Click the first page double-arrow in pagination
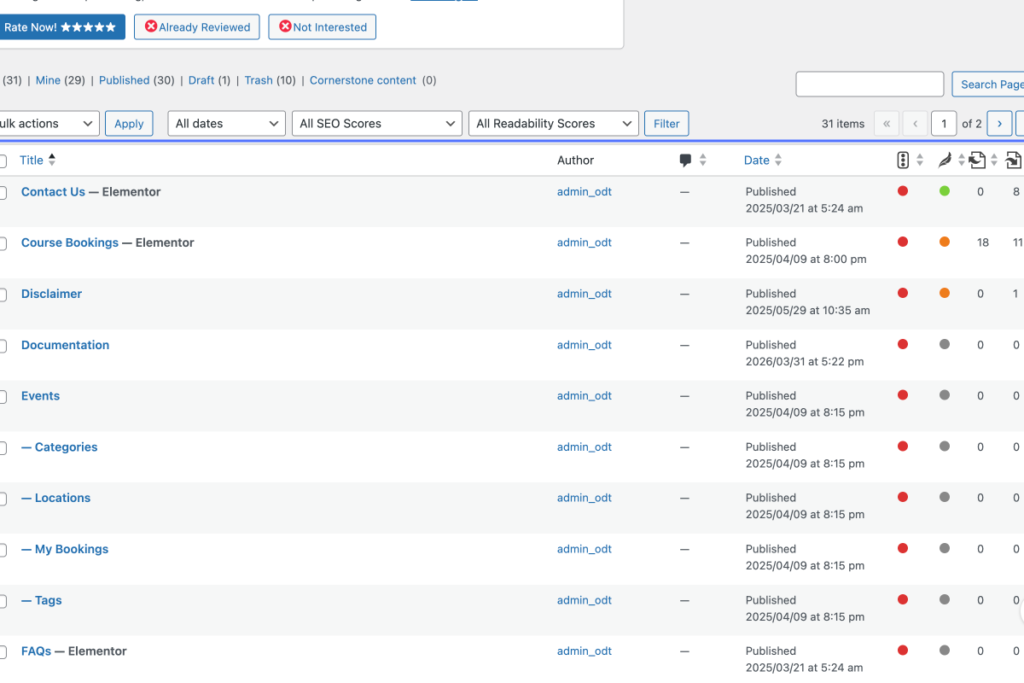Screen dimensions: 1024x683 pyautogui.click(x=886, y=123)
